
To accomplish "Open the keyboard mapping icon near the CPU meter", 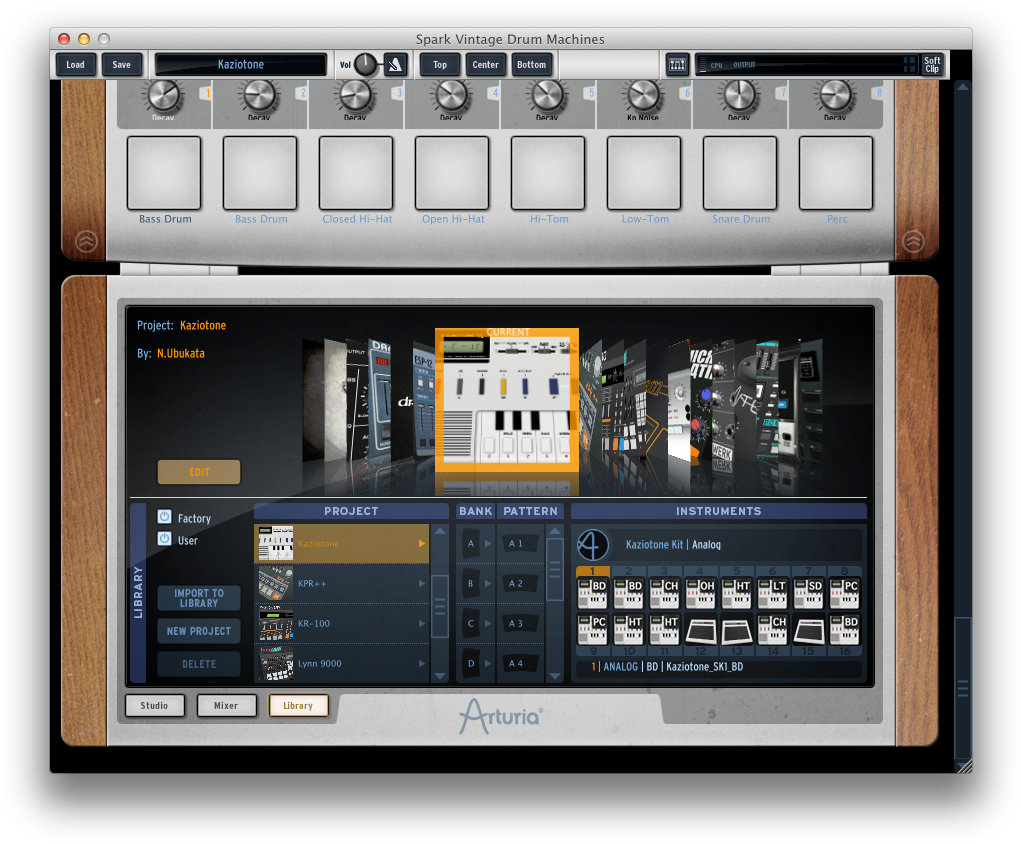I will [x=677, y=64].
